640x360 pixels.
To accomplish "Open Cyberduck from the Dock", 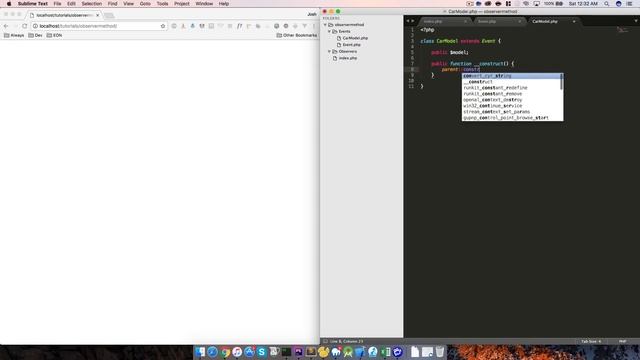I will click(323, 352).
